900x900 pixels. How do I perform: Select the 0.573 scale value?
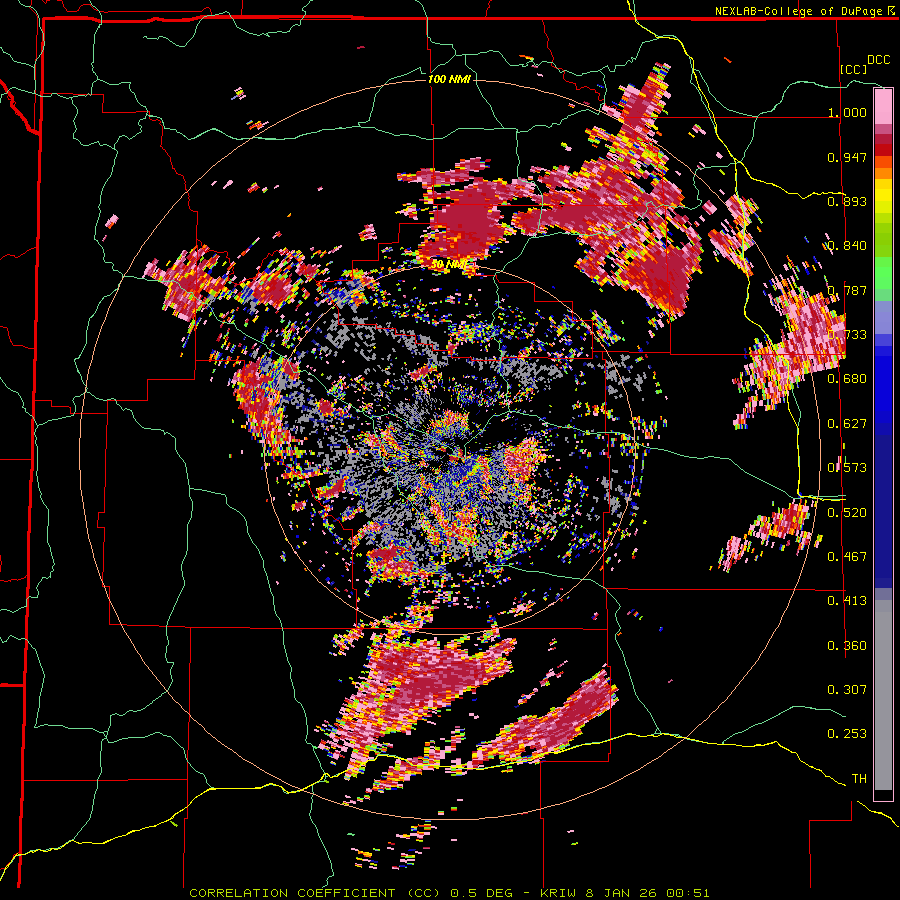pos(847,468)
